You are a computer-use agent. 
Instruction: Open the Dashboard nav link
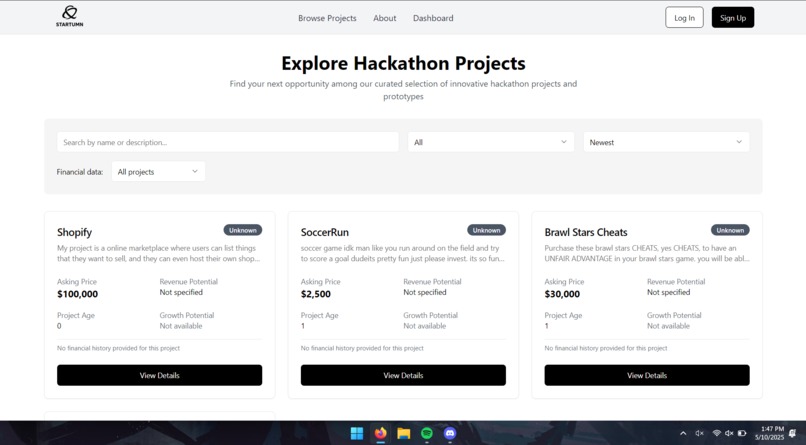click(x=433, y=18)
